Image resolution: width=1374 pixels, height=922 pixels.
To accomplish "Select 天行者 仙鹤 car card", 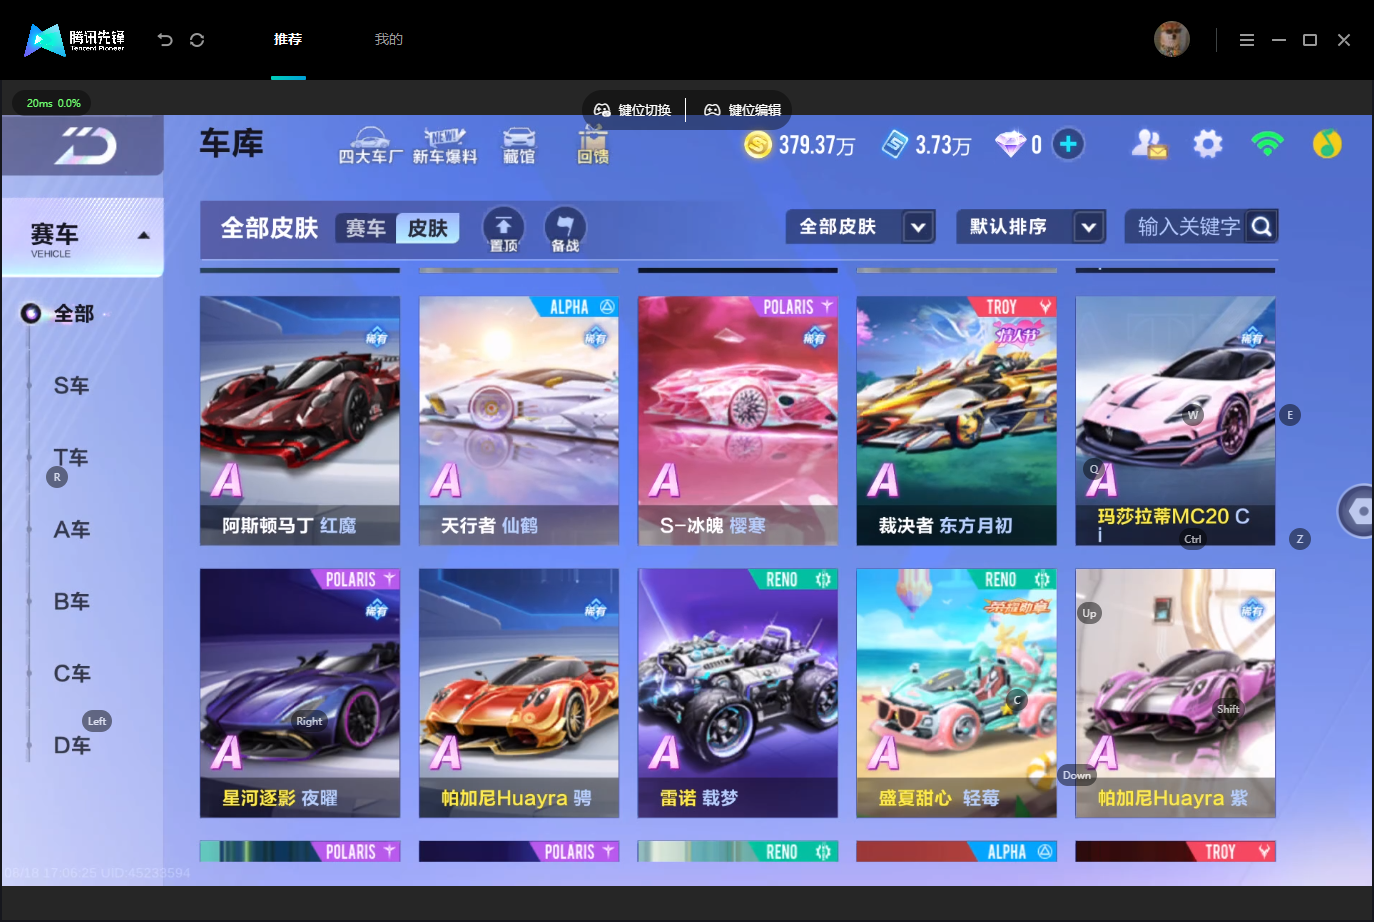I will click(519, 421).
